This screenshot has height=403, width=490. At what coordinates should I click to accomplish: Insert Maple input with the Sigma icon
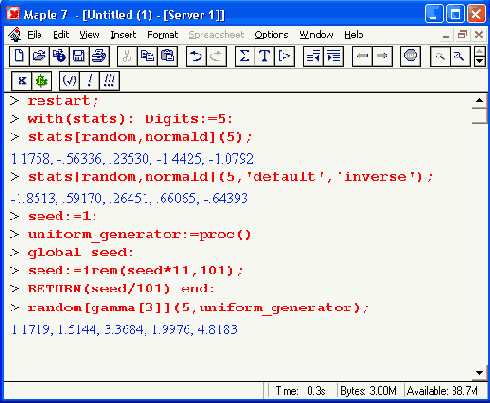coord(245,56)
